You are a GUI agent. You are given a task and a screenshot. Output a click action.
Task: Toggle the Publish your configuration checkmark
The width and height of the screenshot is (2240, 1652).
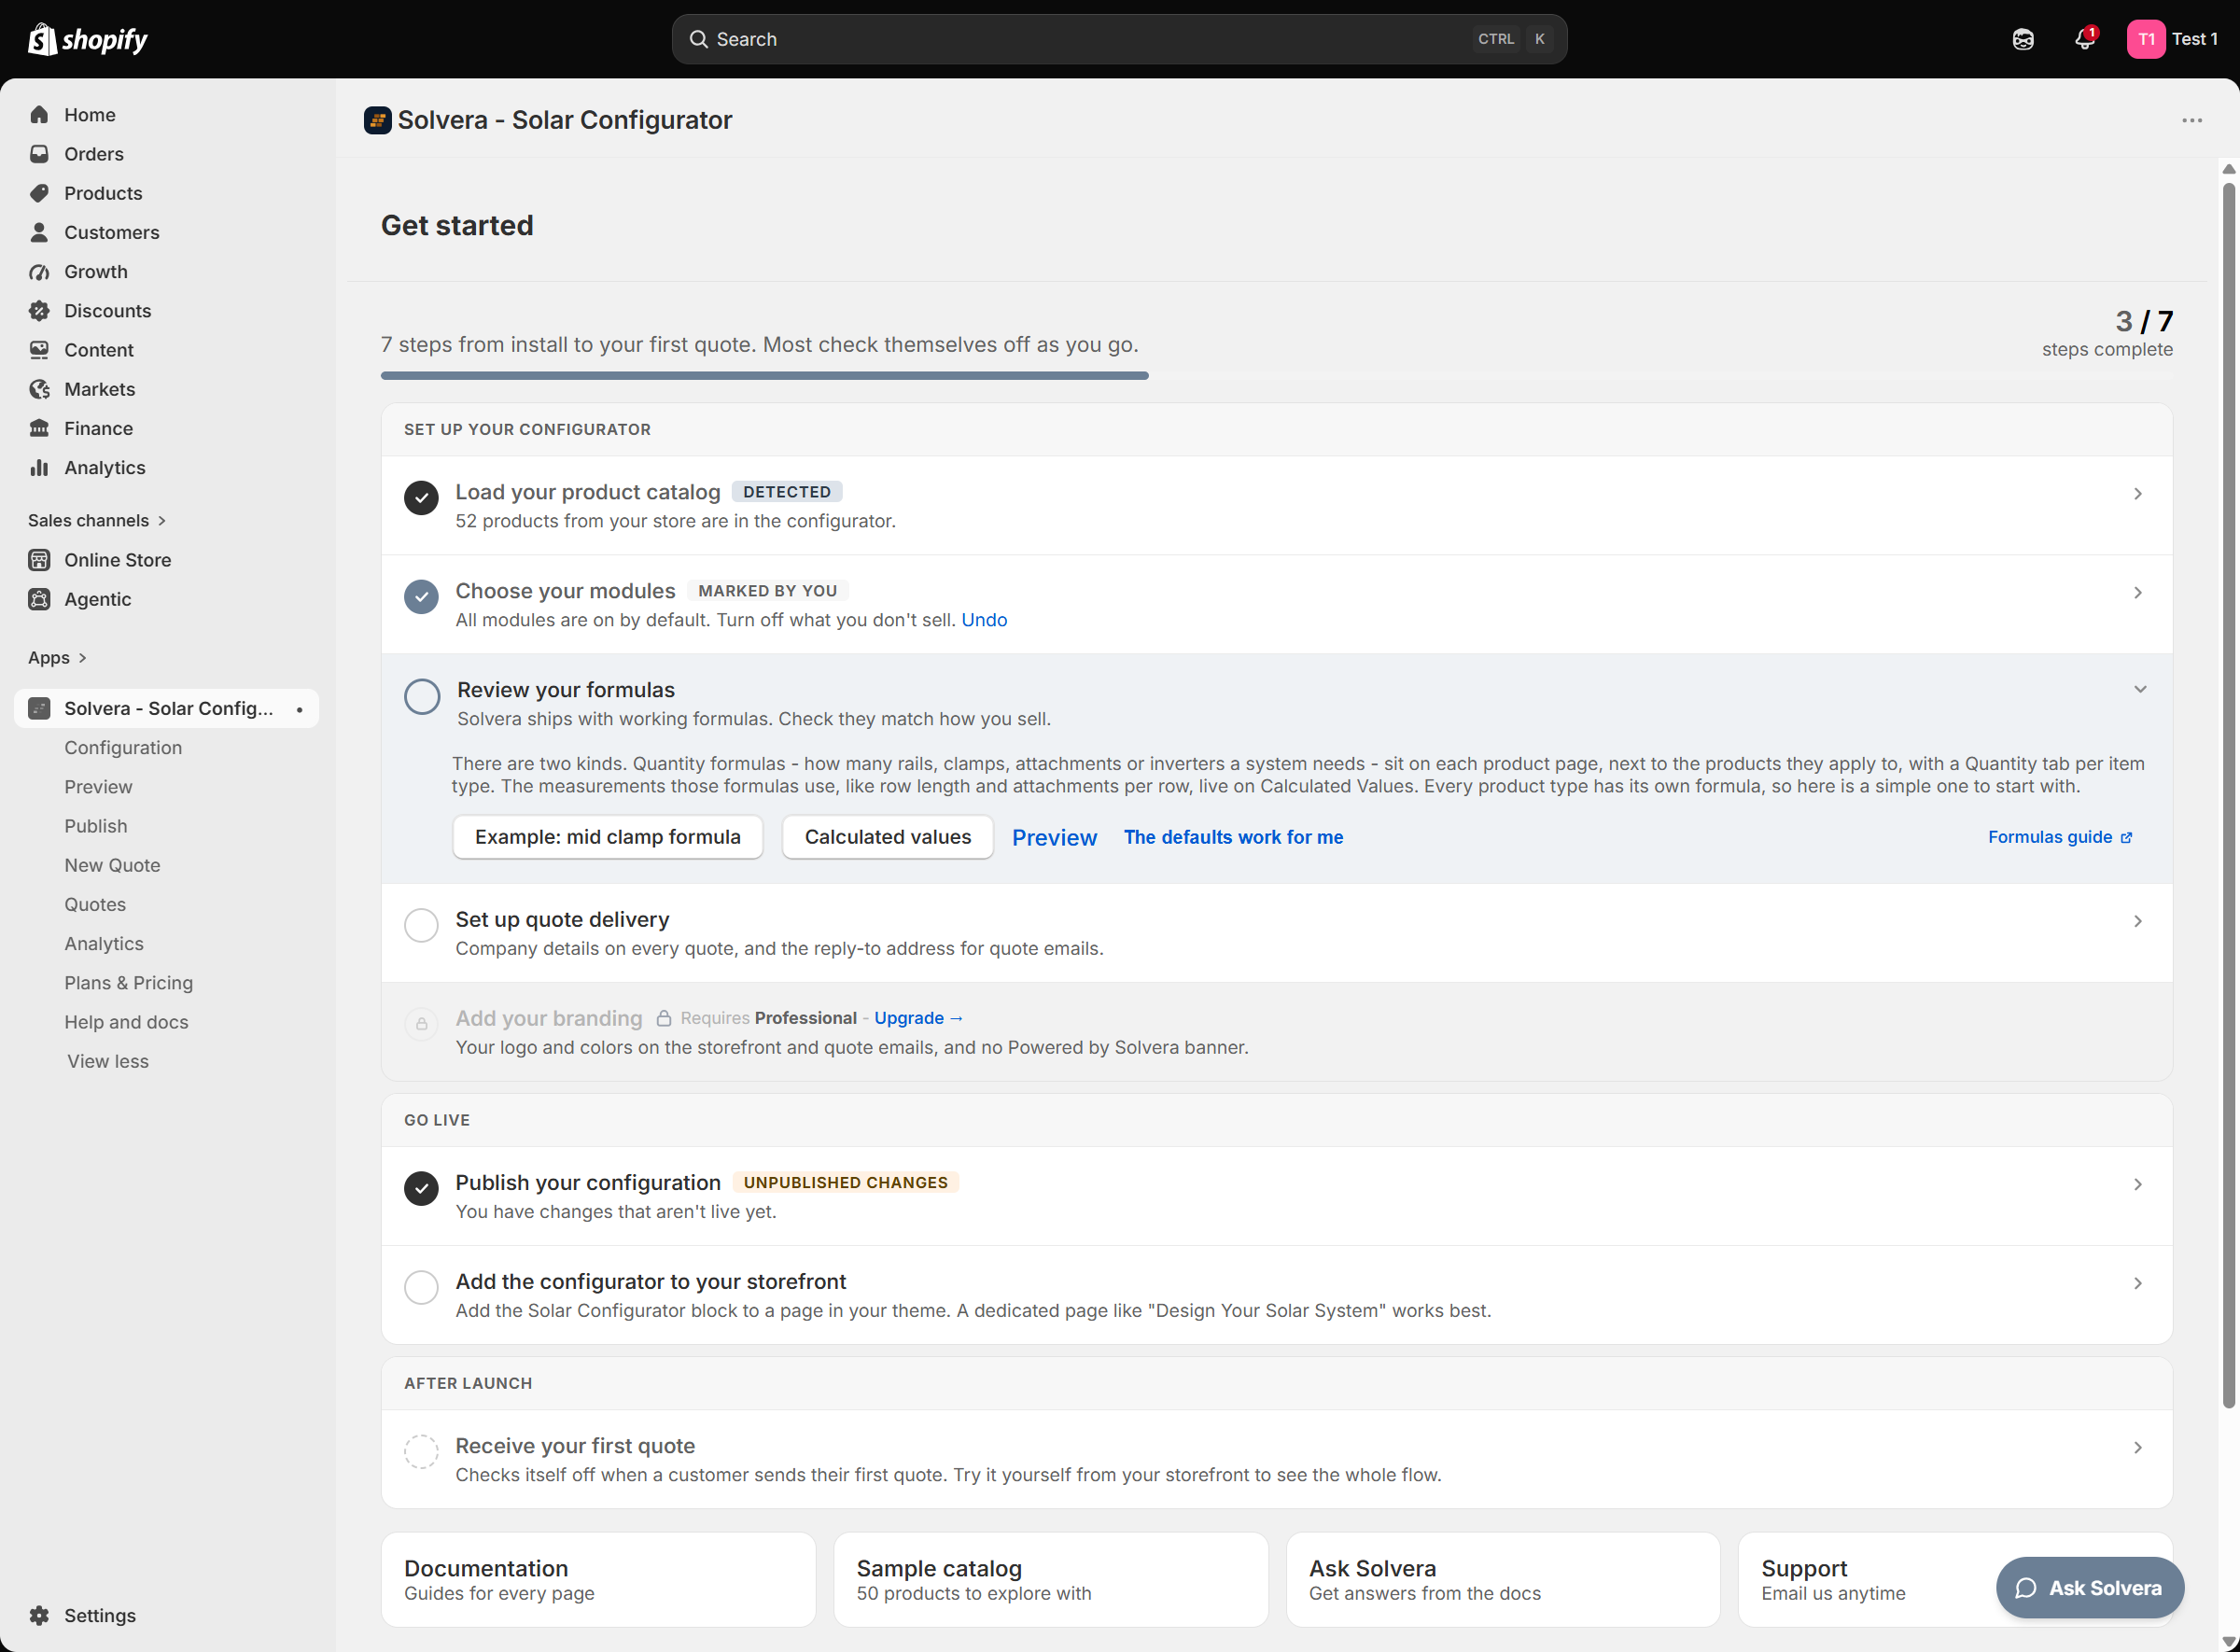pos(421,1189)
